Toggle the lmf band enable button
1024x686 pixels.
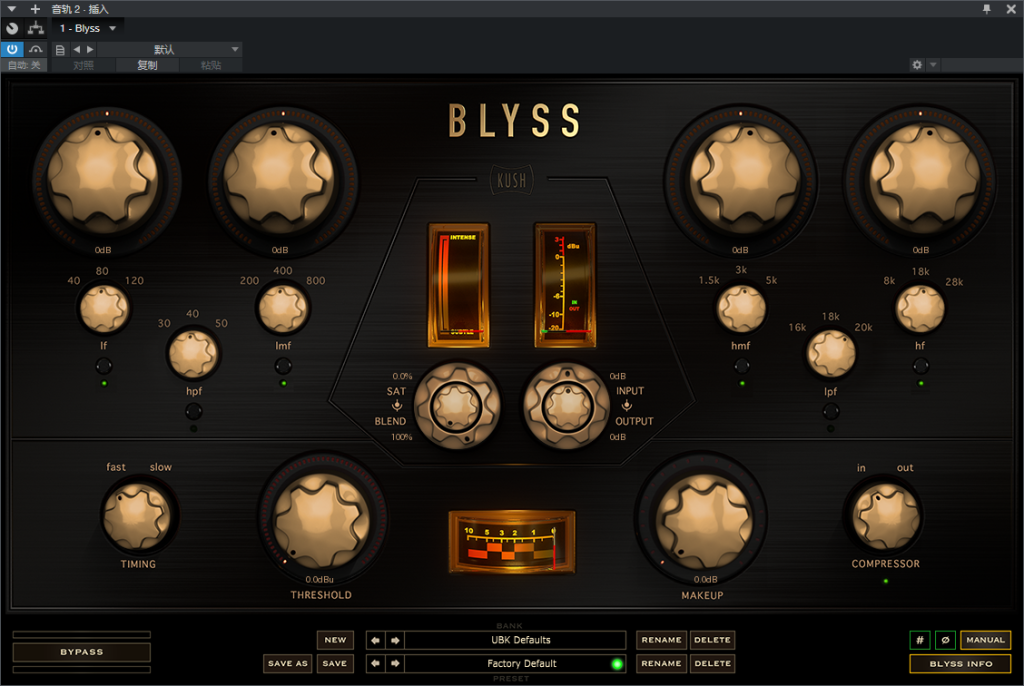(x=283, y=366)
